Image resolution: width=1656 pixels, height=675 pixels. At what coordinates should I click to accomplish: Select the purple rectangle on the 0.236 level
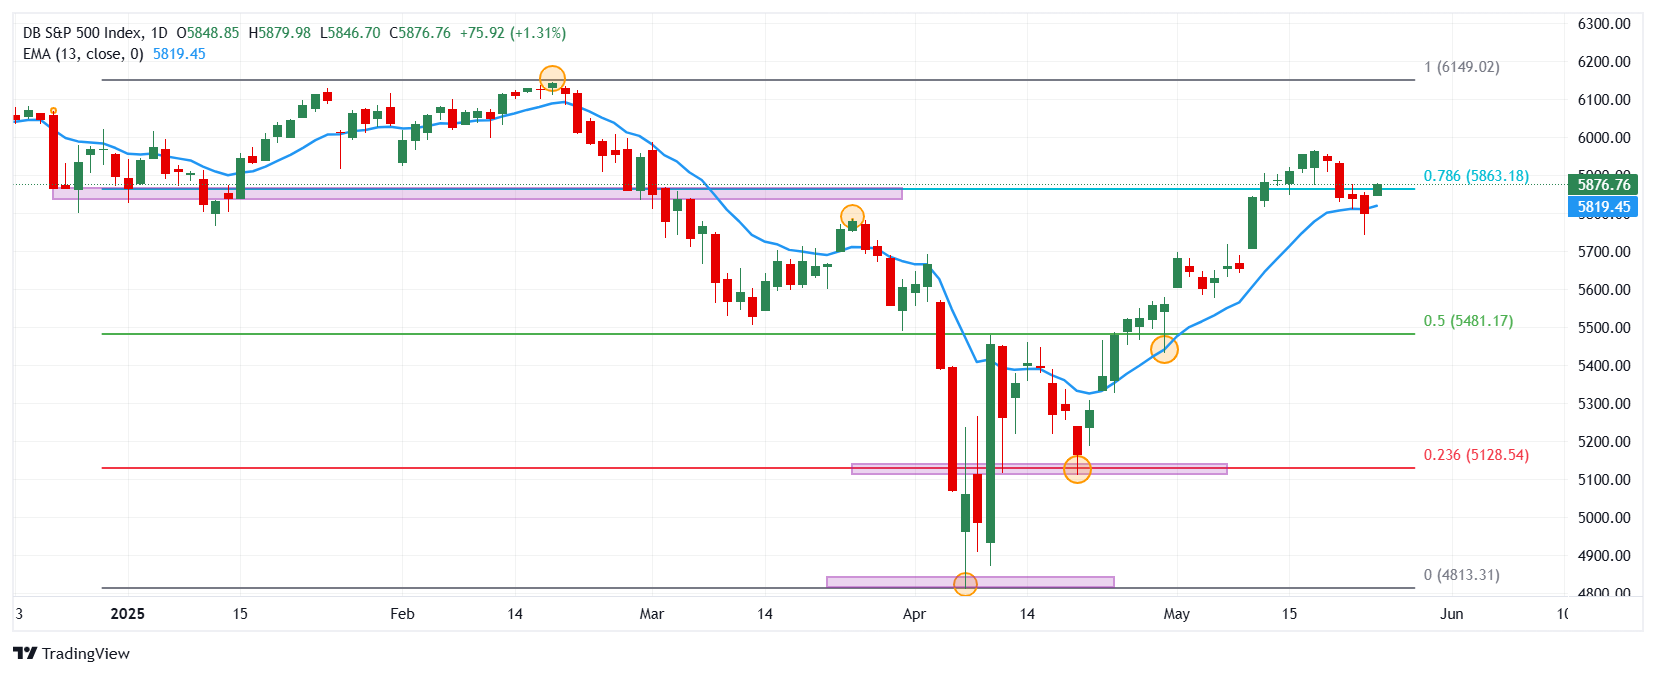coord(1039,469)
